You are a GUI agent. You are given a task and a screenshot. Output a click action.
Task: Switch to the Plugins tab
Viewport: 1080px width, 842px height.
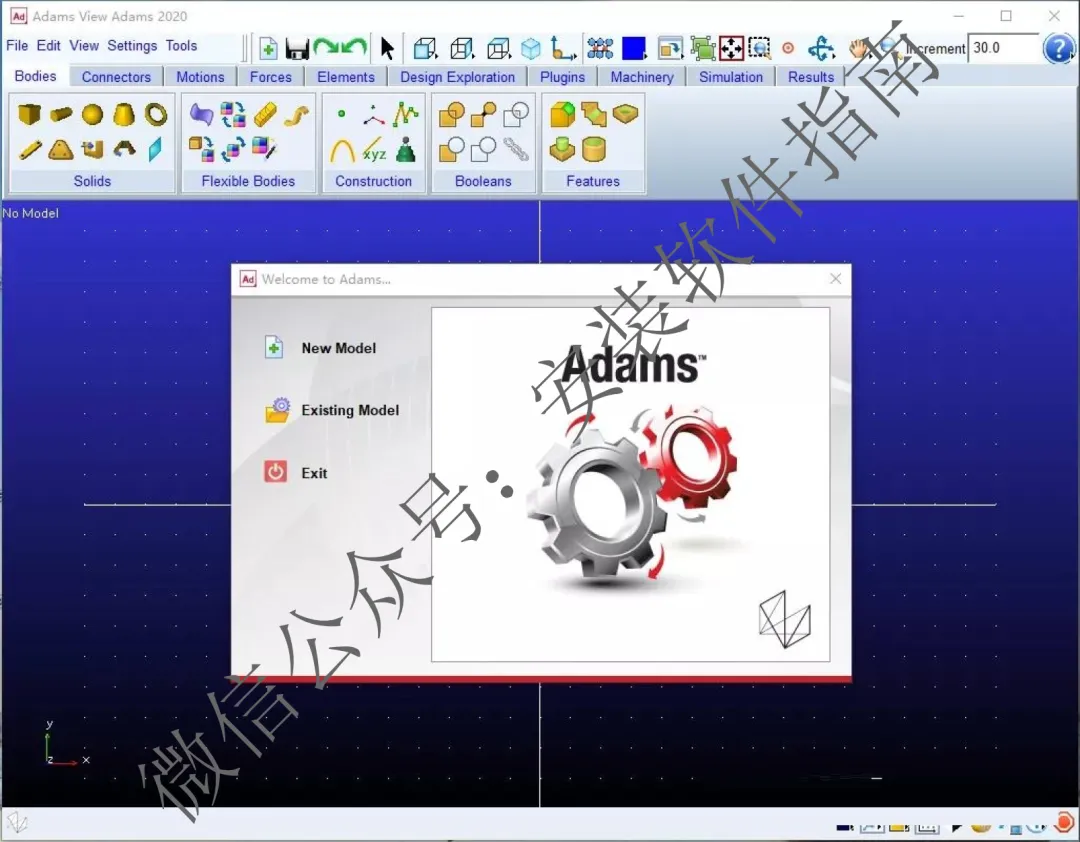(x=562, y=76)
